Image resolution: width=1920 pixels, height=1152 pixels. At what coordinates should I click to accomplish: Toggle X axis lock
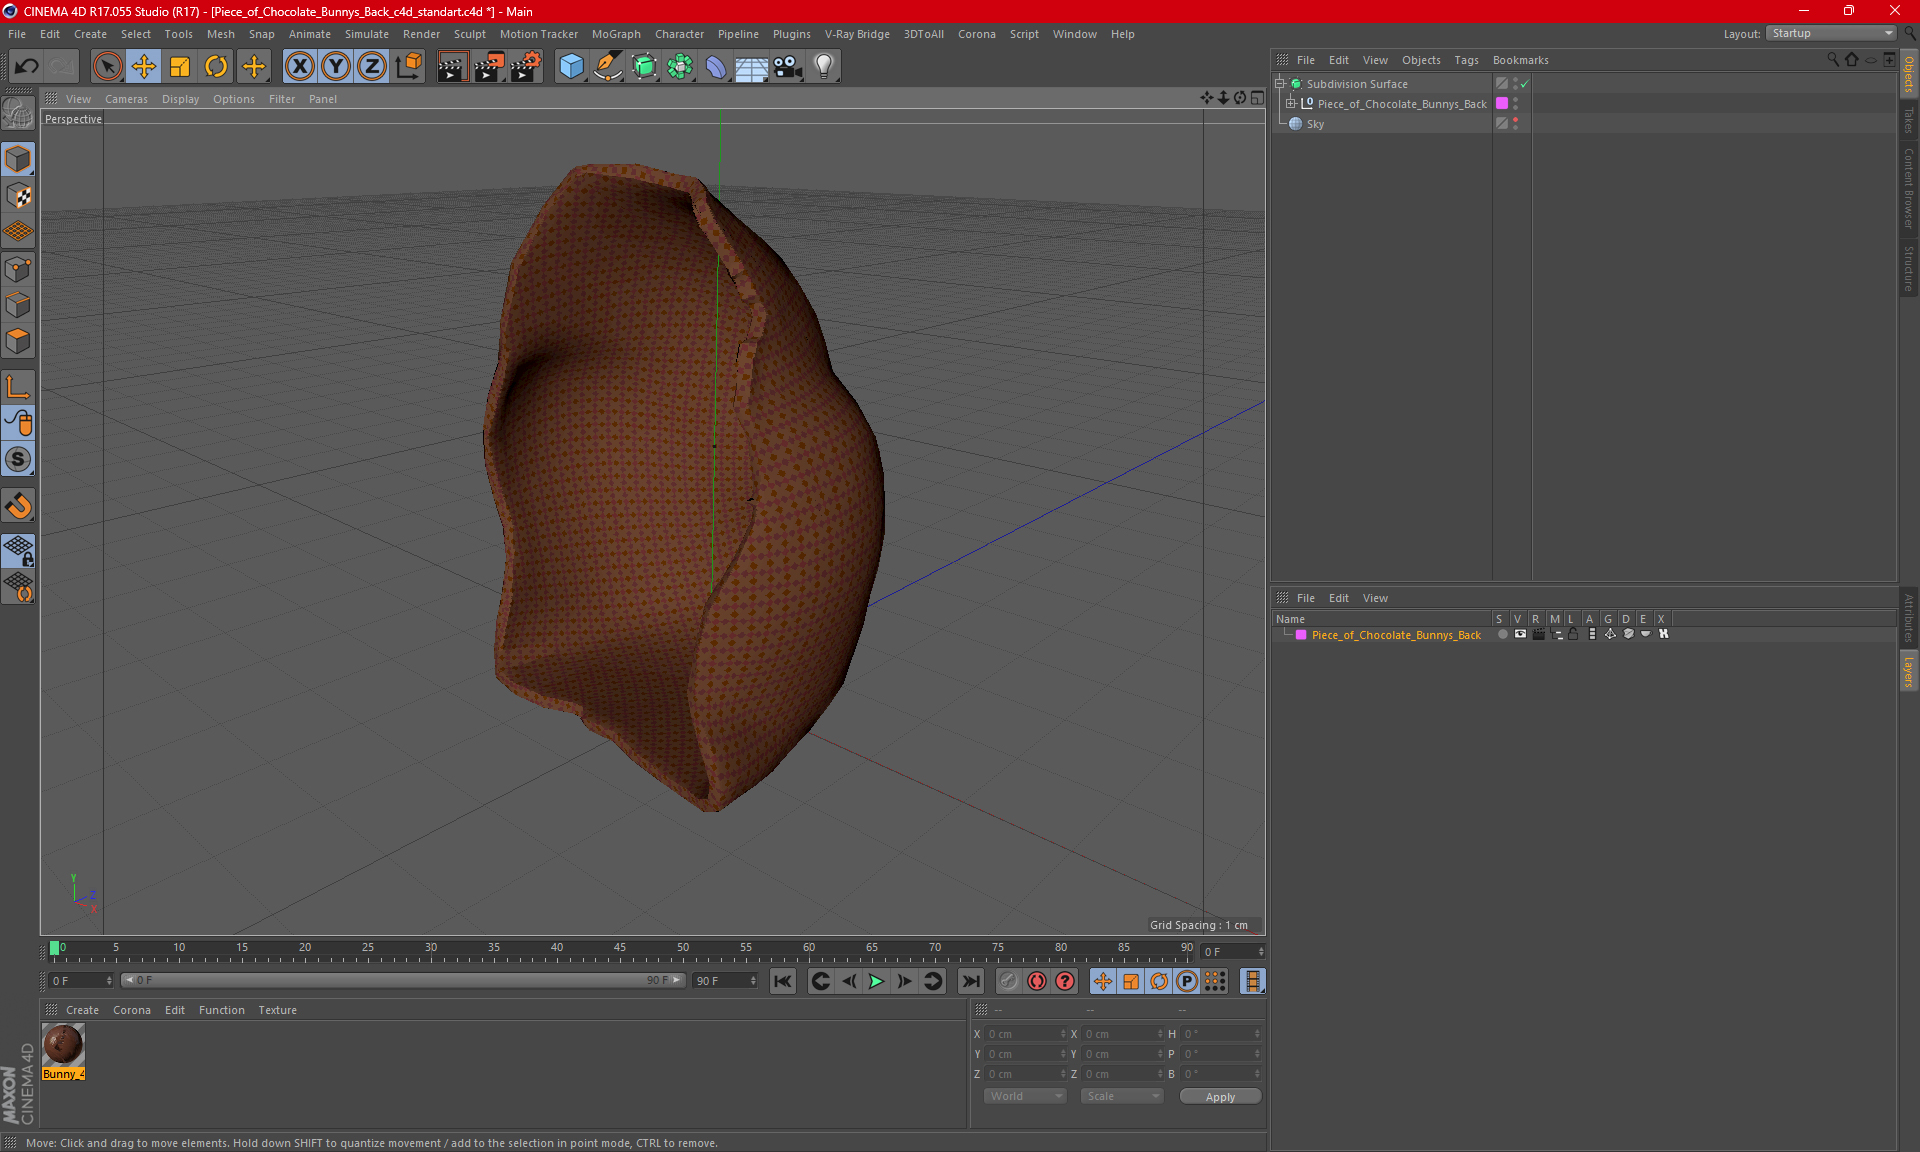coord(299,67)
